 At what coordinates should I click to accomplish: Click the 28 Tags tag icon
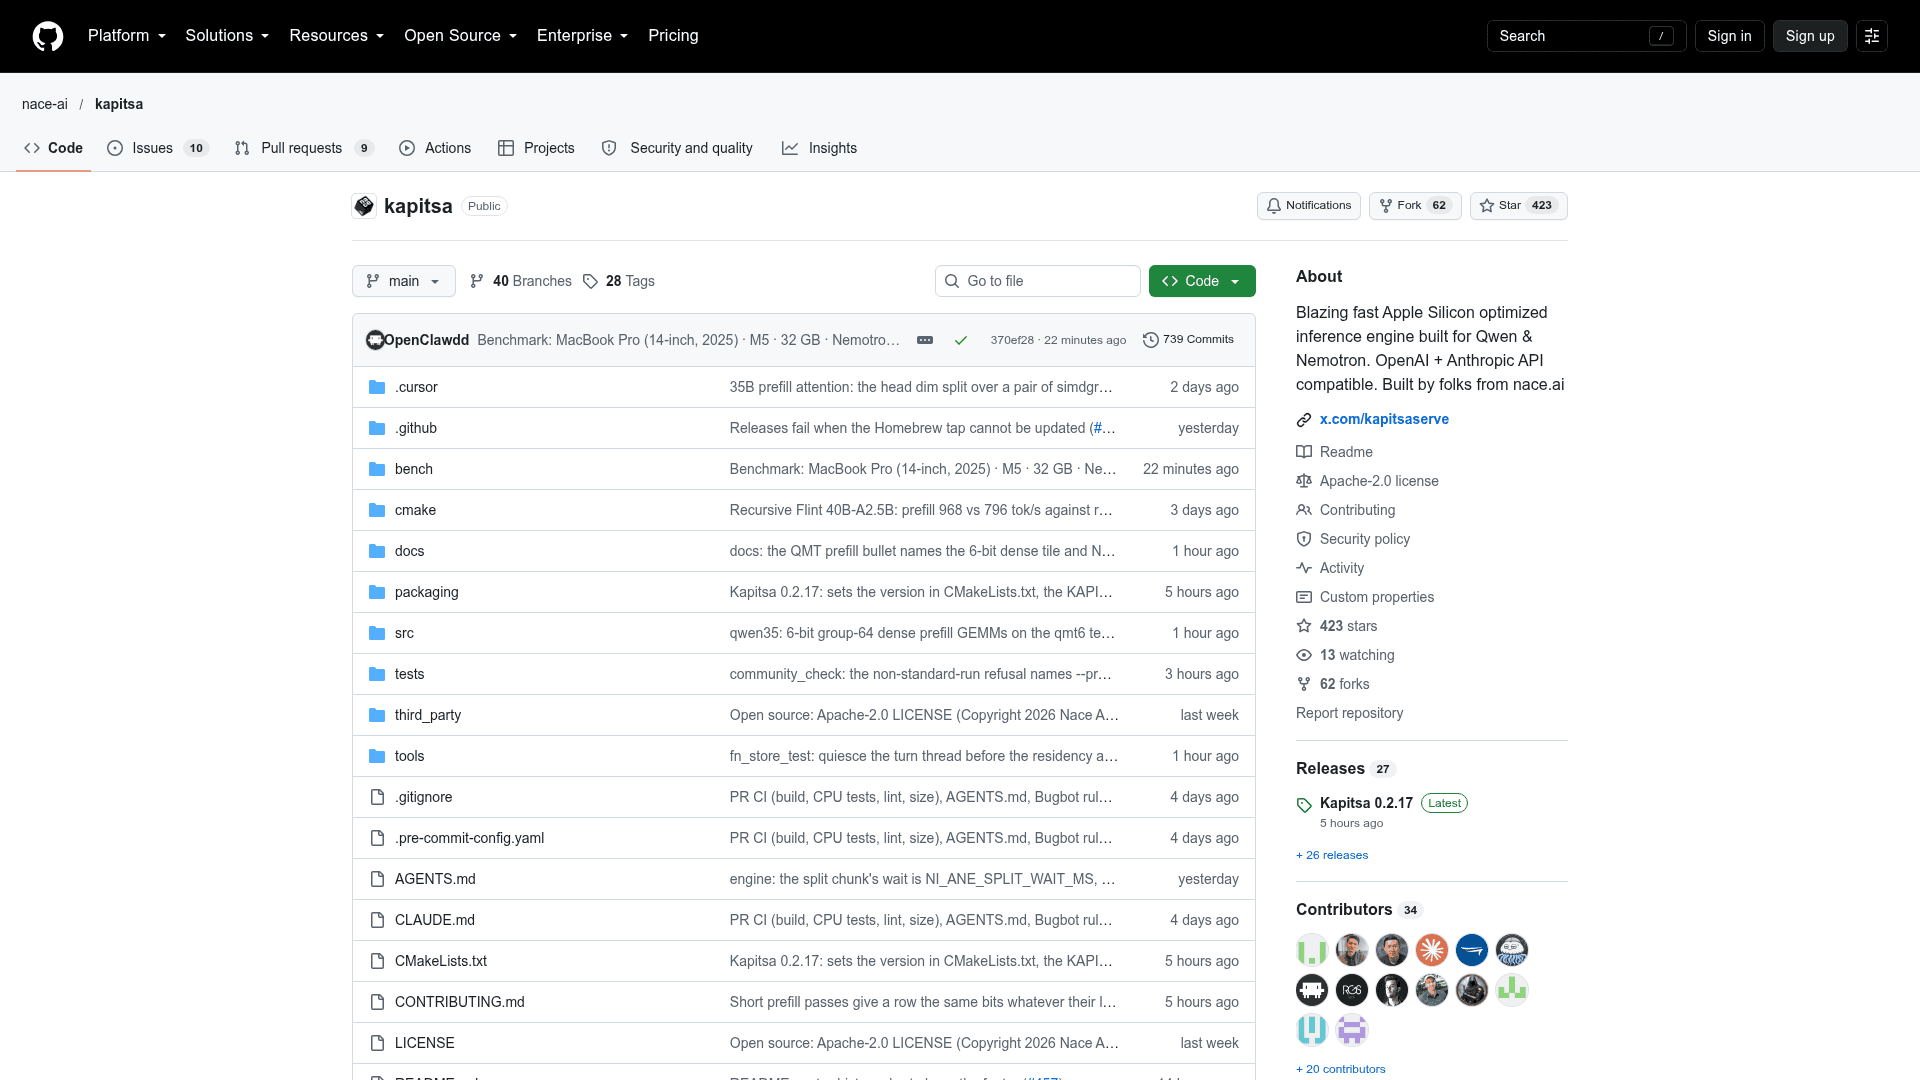pyautogui.click(x=590, y=281)
